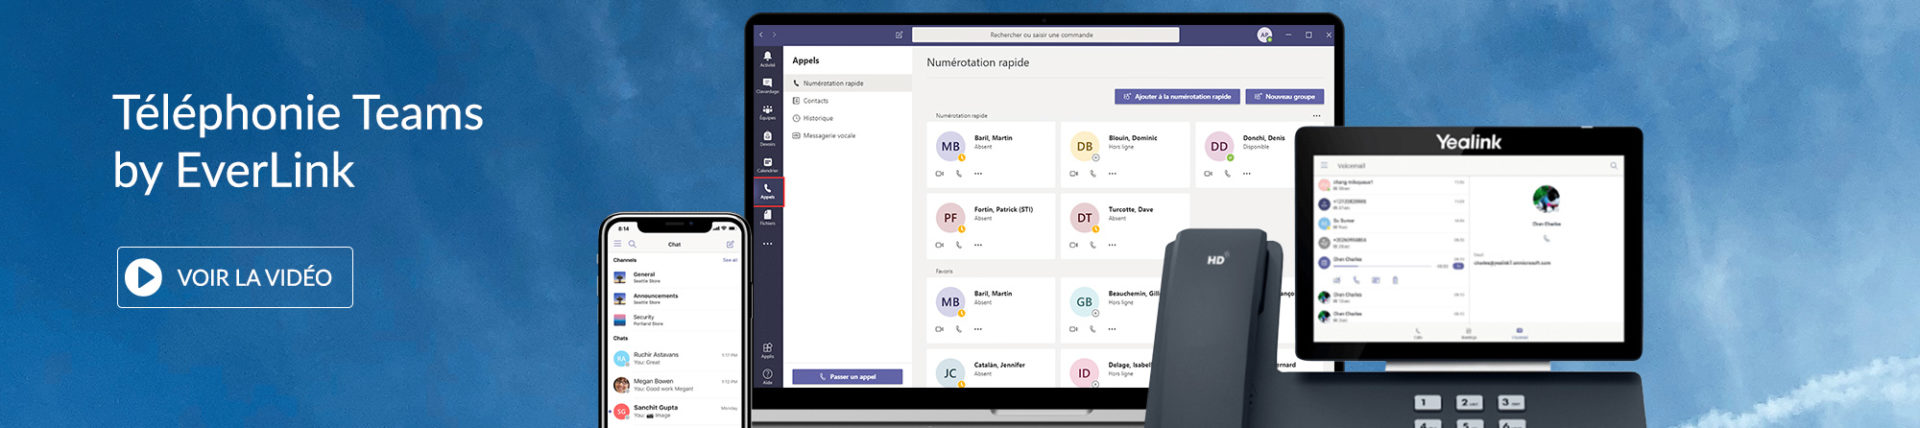Open the Devoirs icon in Teams sidebar
The height and width of the screenshot is (428, 1920).
pyautogui.click(x=767, y=138)
